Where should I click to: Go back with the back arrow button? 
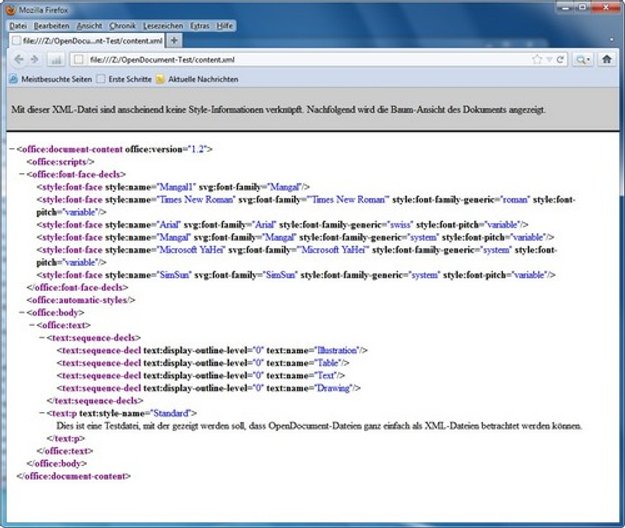19,60
